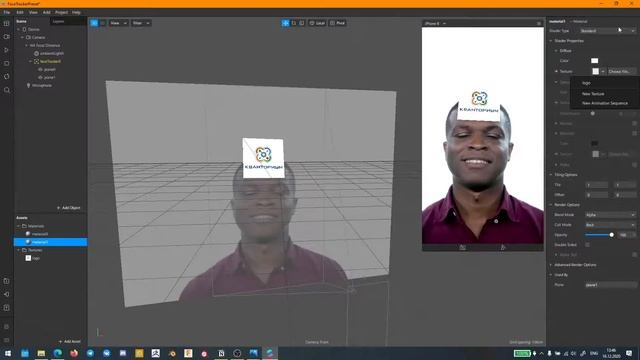Select the move manipulator tool in viewport toolbar
The height and width of the screenshot is (360, 640).
click(285, 23)
